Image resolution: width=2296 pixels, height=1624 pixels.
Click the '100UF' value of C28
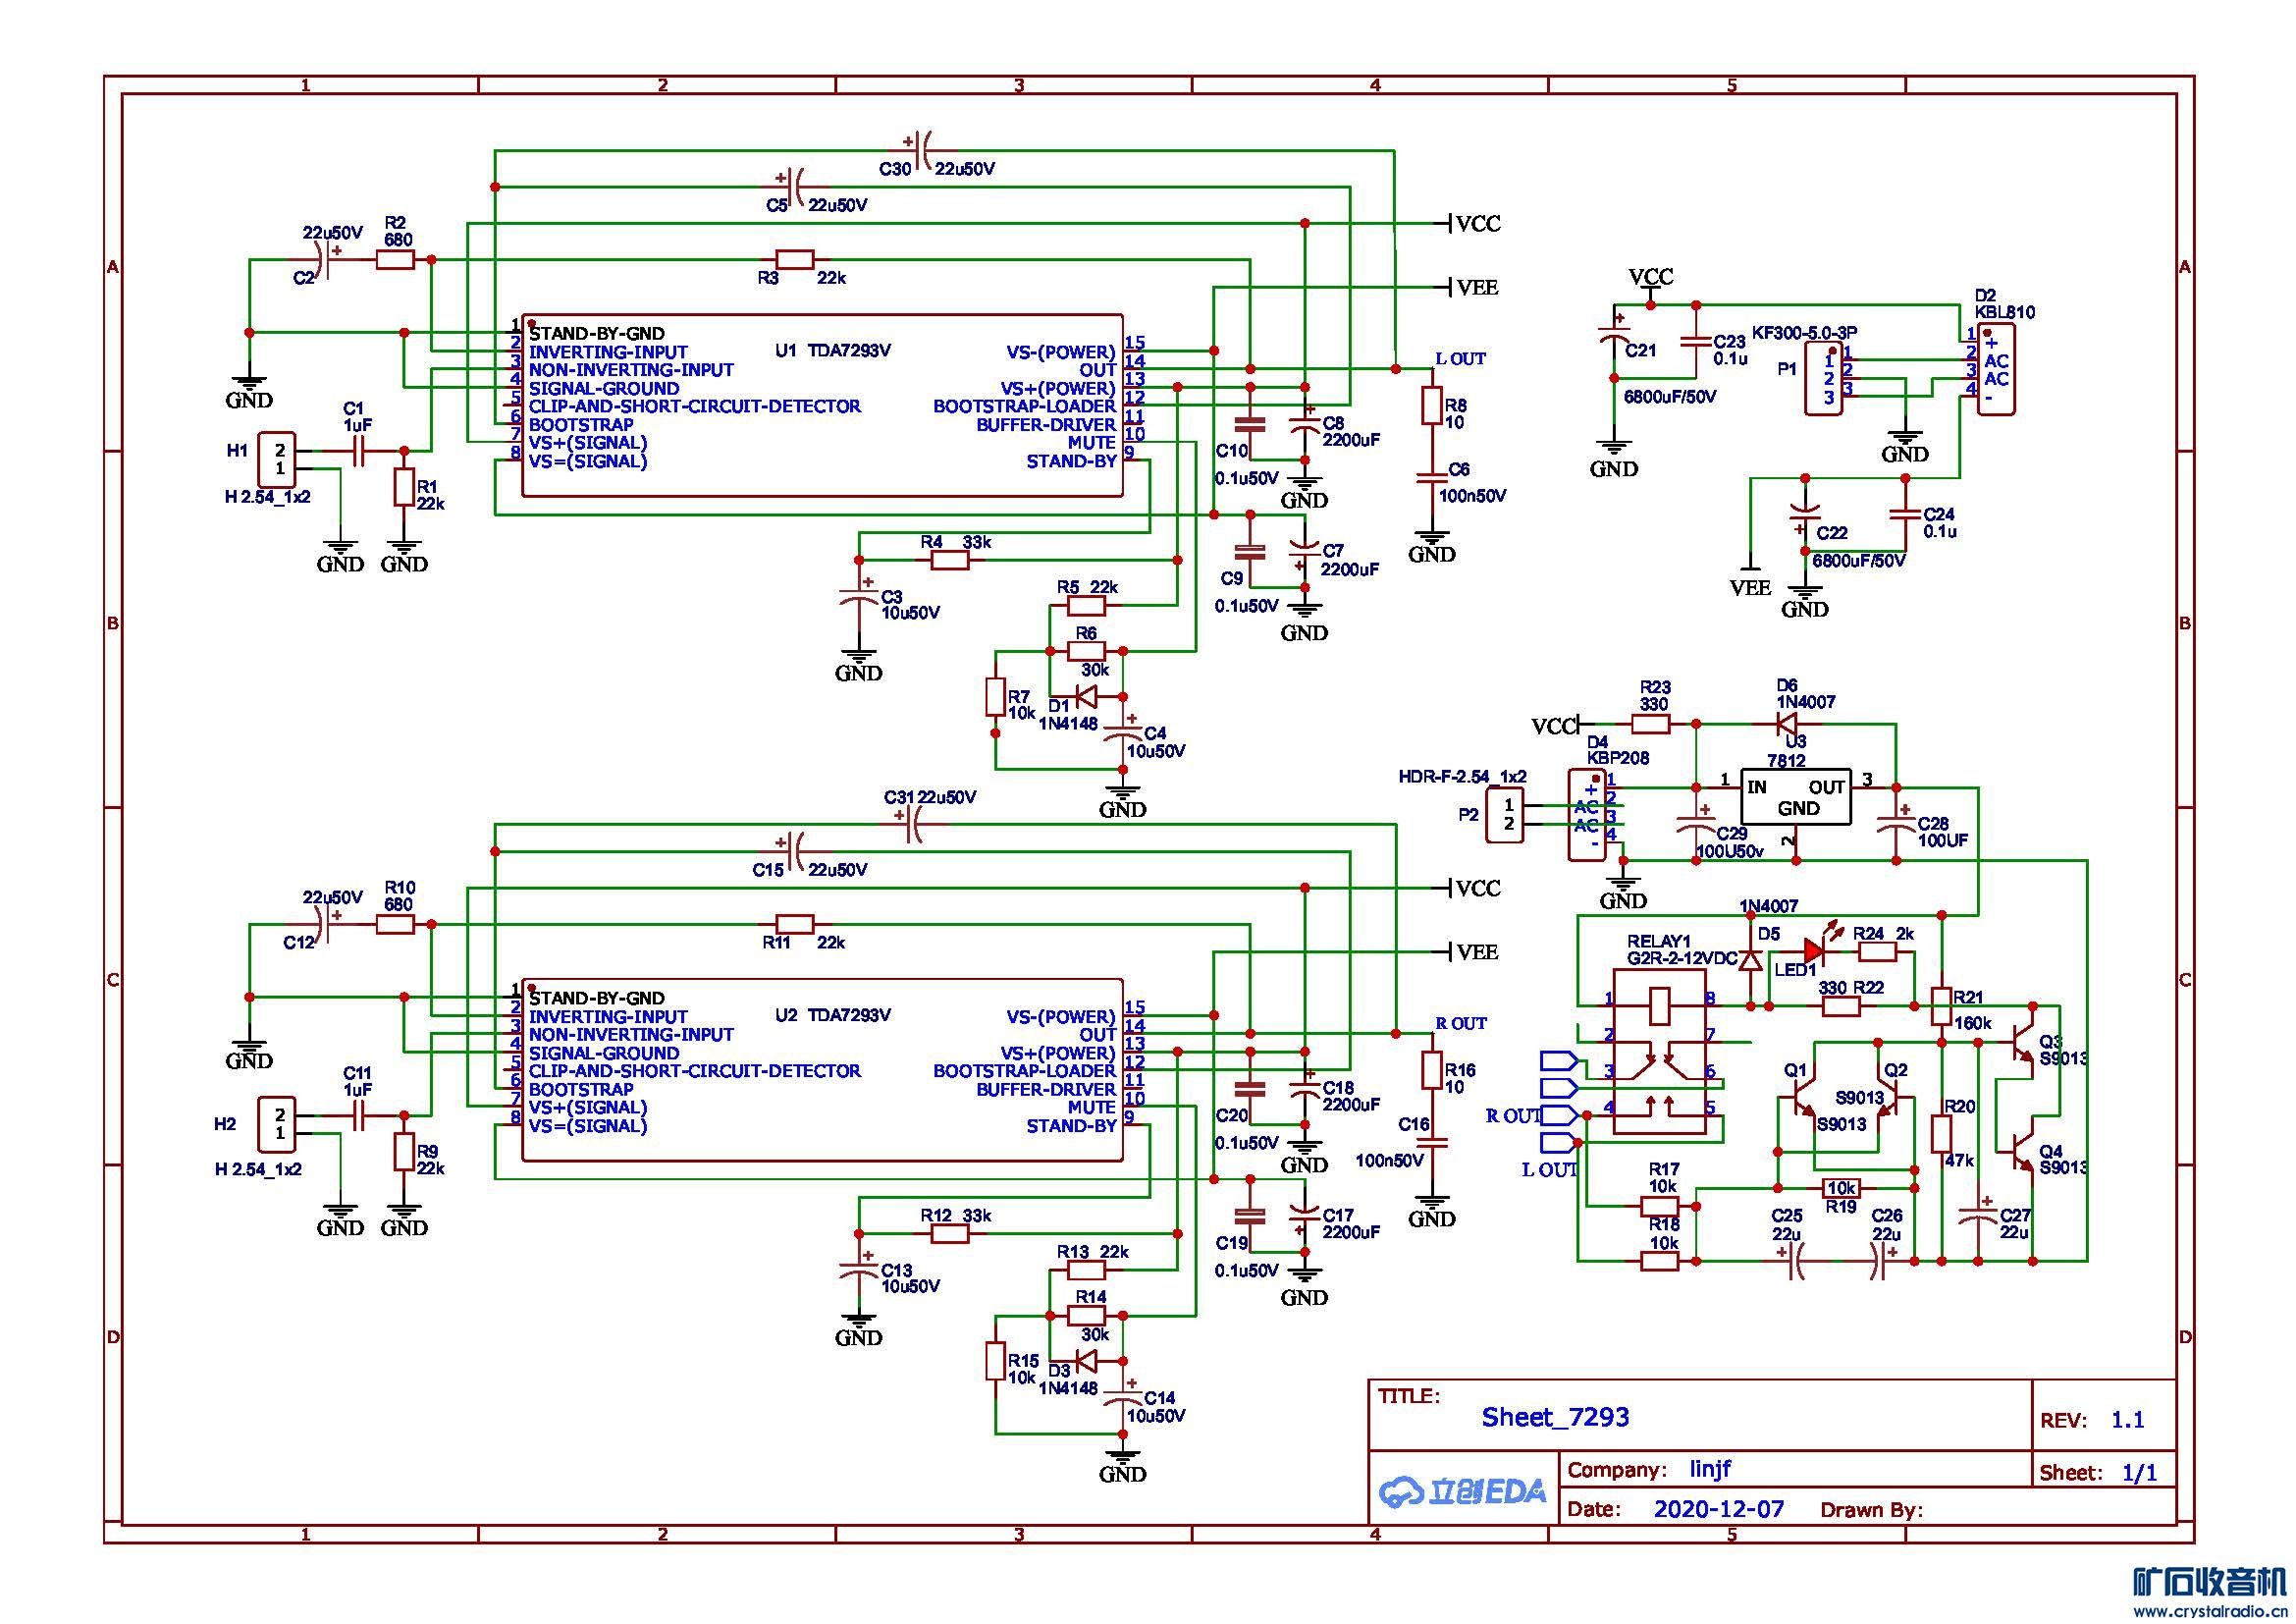1942,840
